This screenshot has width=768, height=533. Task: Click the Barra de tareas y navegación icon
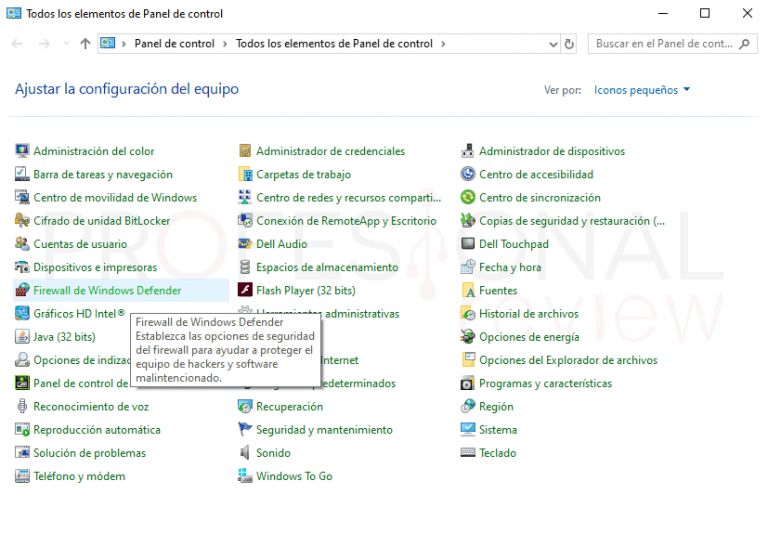point(22,174)
